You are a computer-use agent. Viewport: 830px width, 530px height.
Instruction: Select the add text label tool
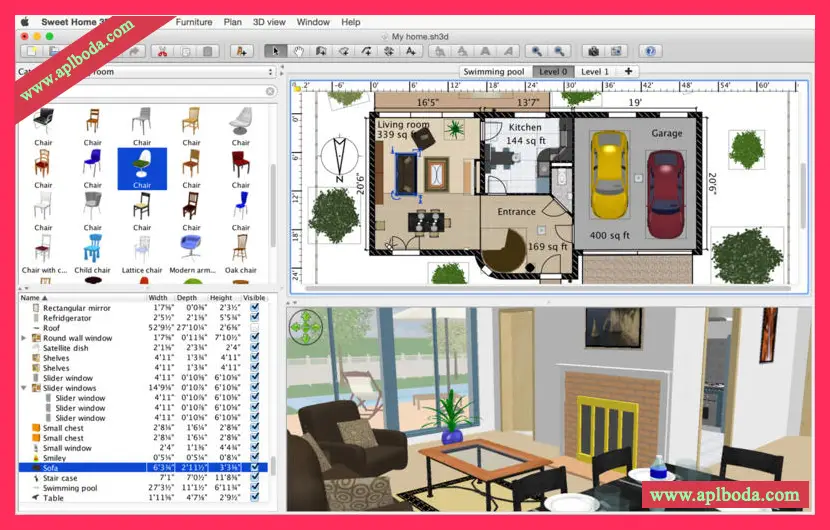[x=410, y=51]
